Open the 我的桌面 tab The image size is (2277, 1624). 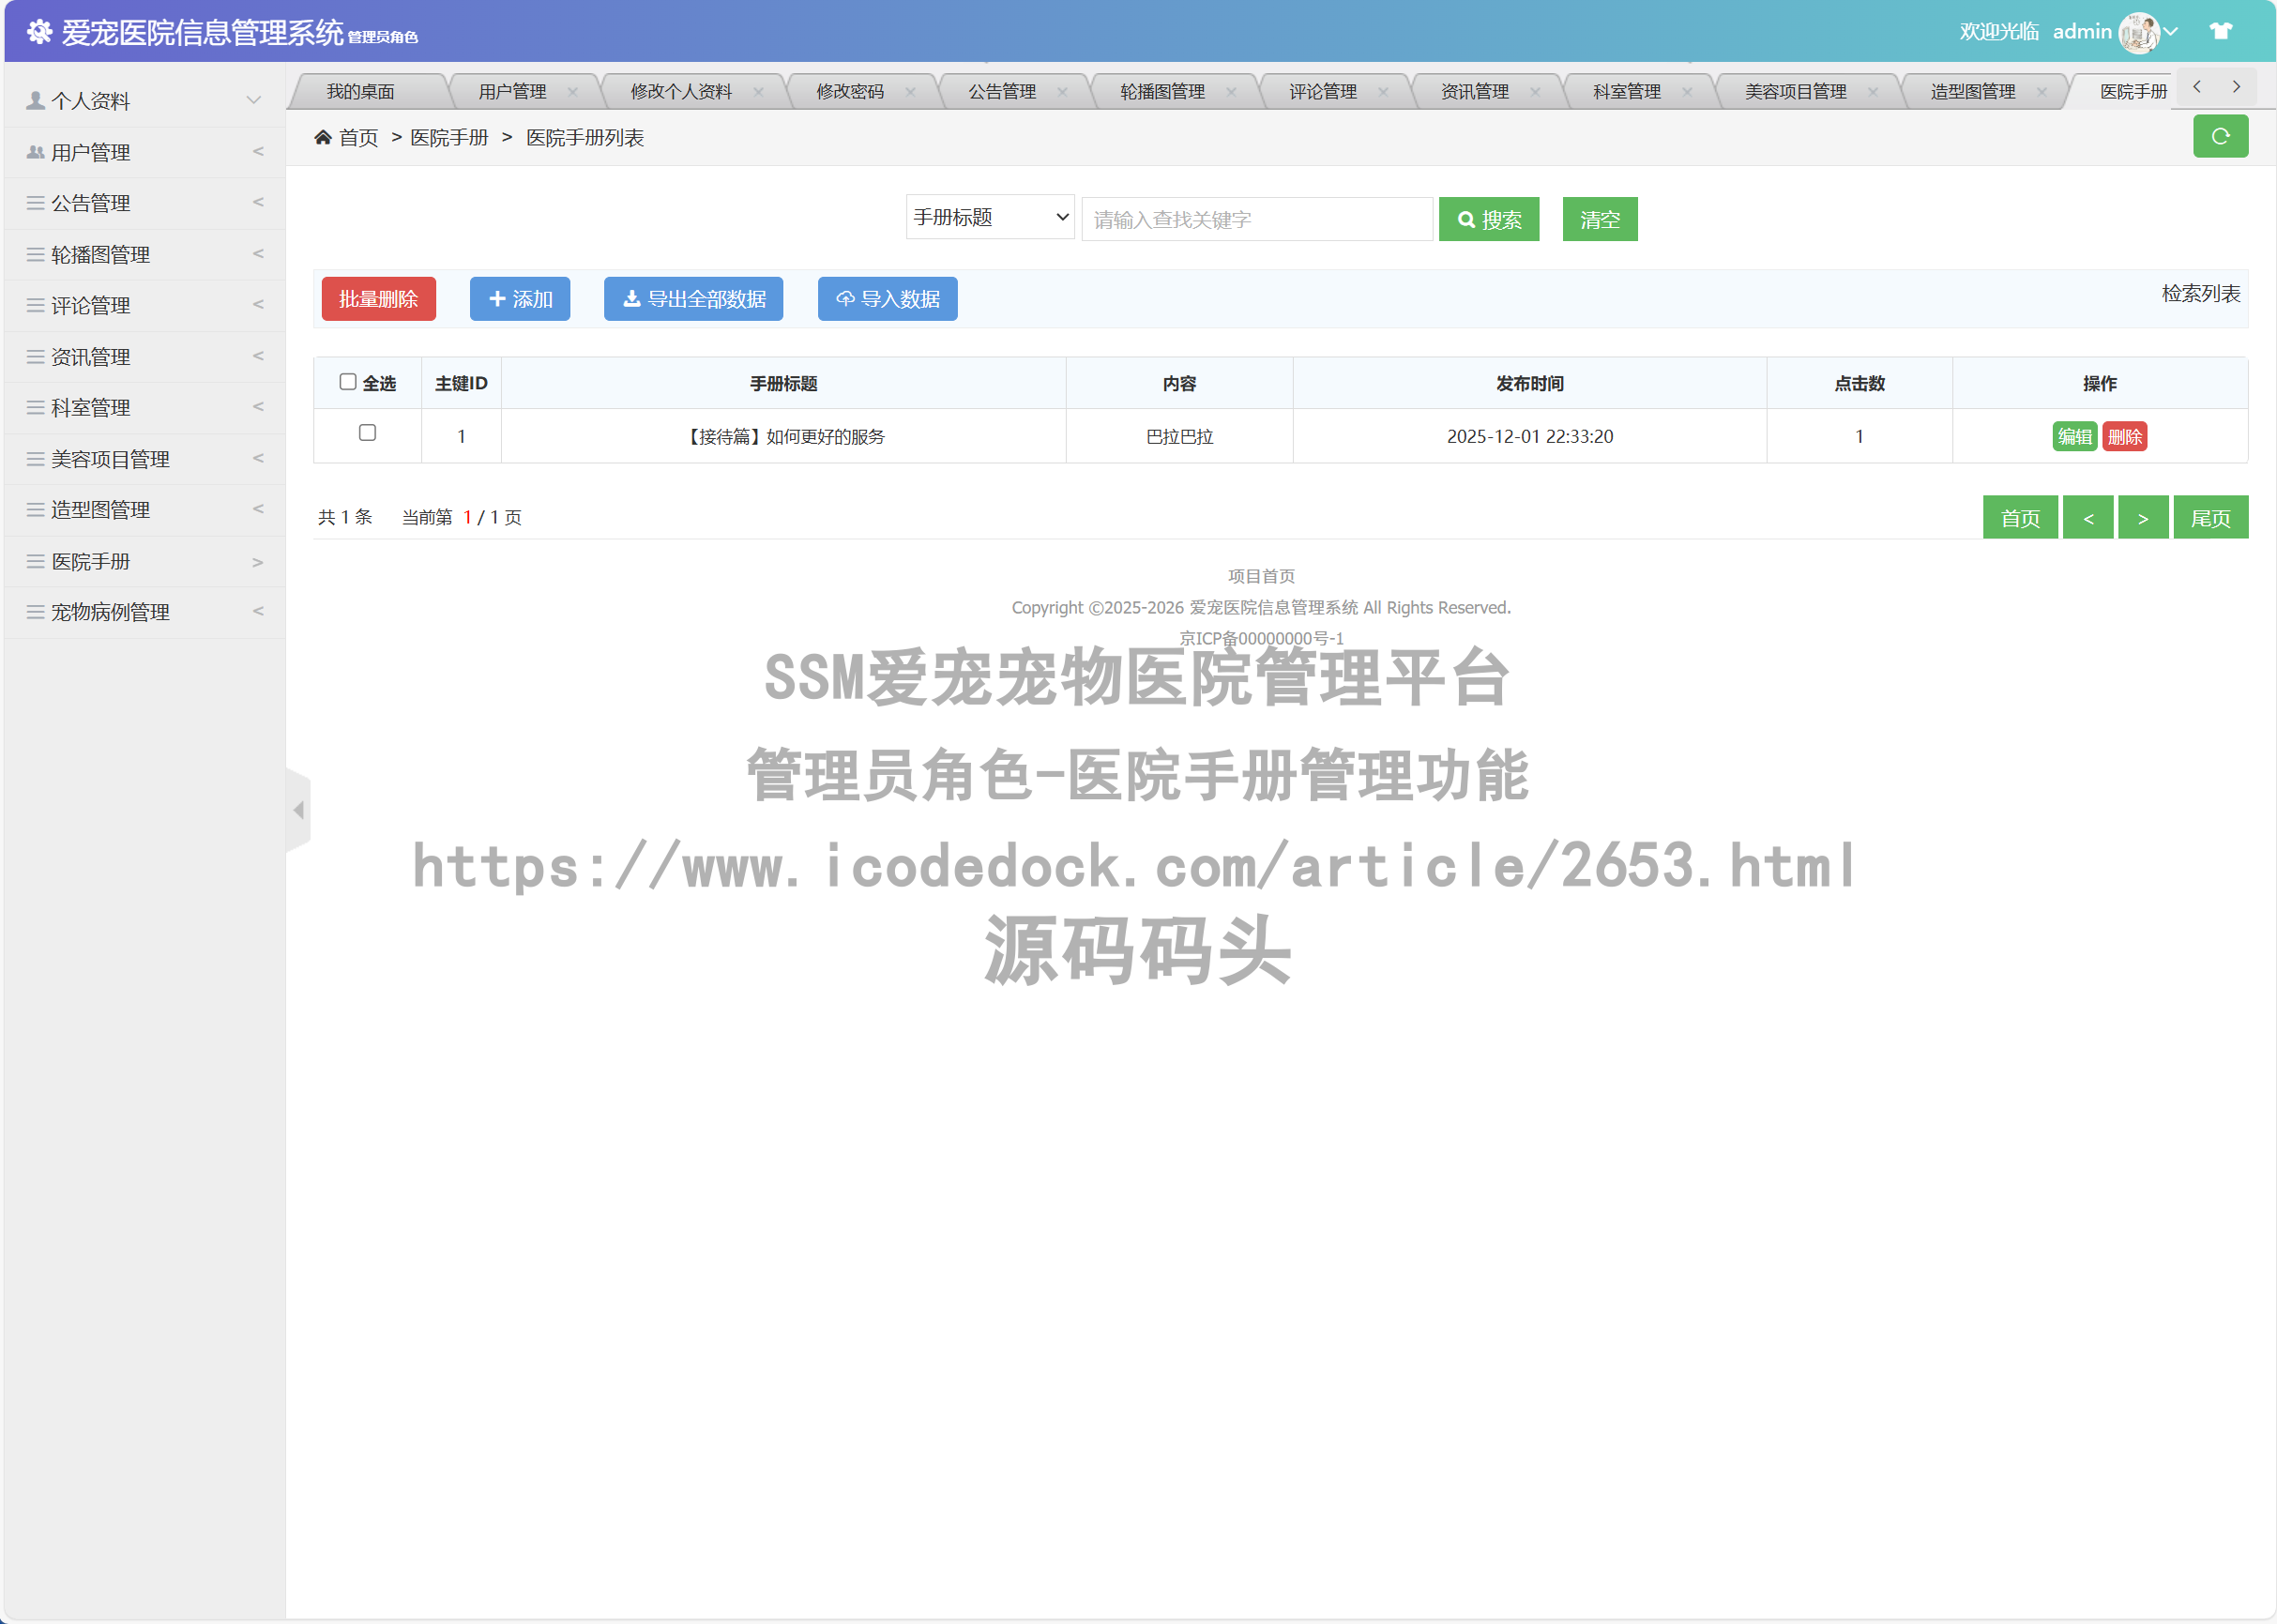(363, 91)
